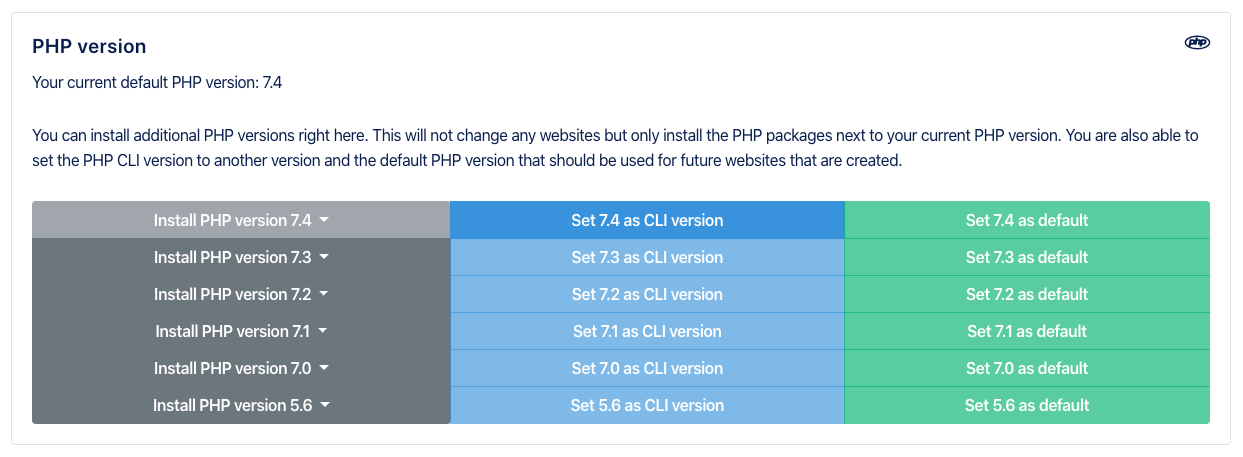Open Install PHP version 7.4 dropdown
The height and width of the screenshot is (457, 1243).
click(241, 220)
